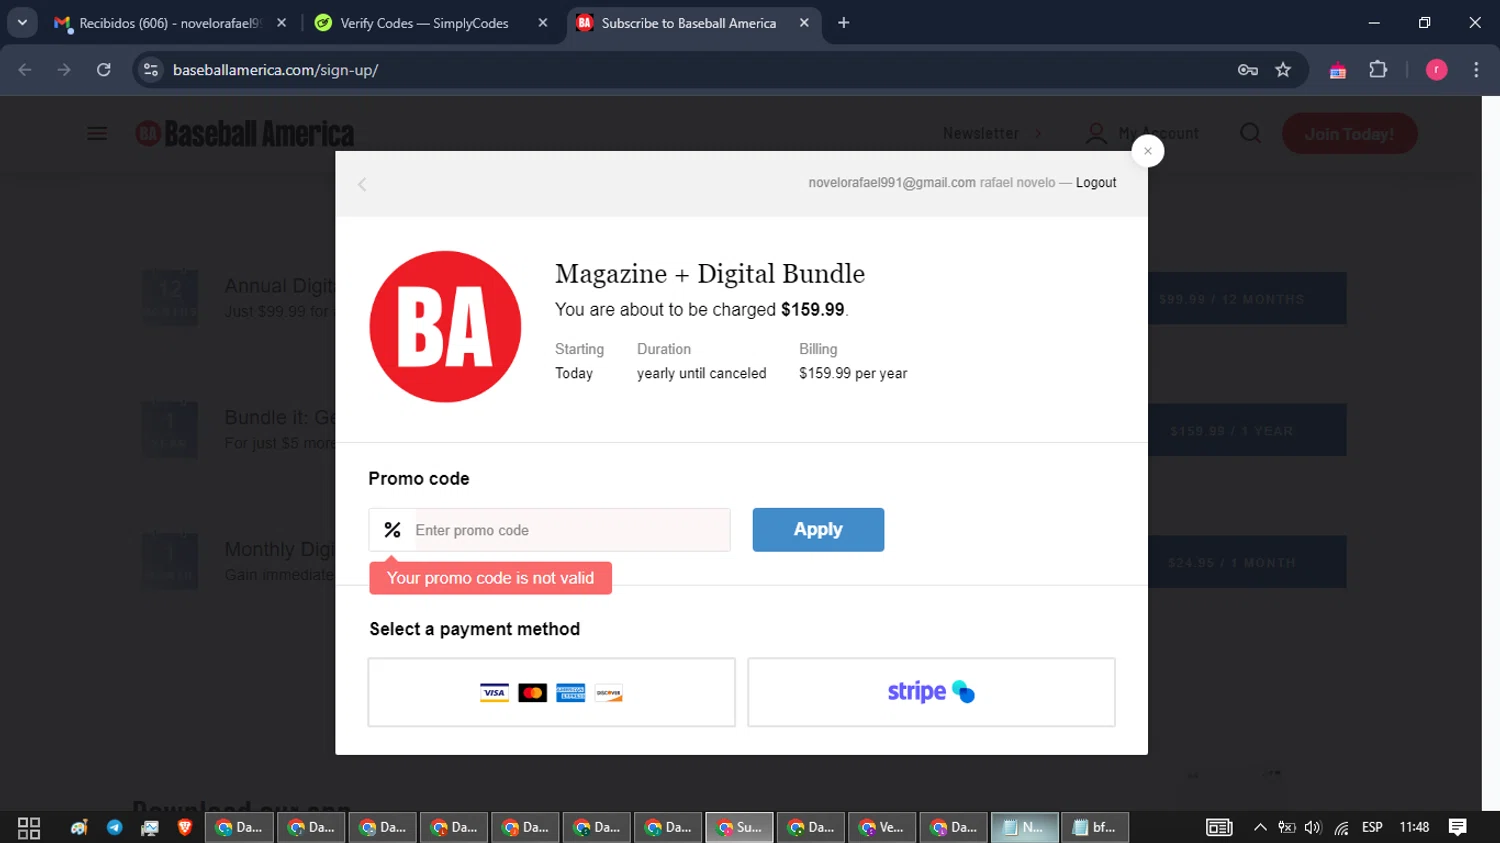Open the notification center
This screenshot has width=1500, height=843.
(1458, 828)
